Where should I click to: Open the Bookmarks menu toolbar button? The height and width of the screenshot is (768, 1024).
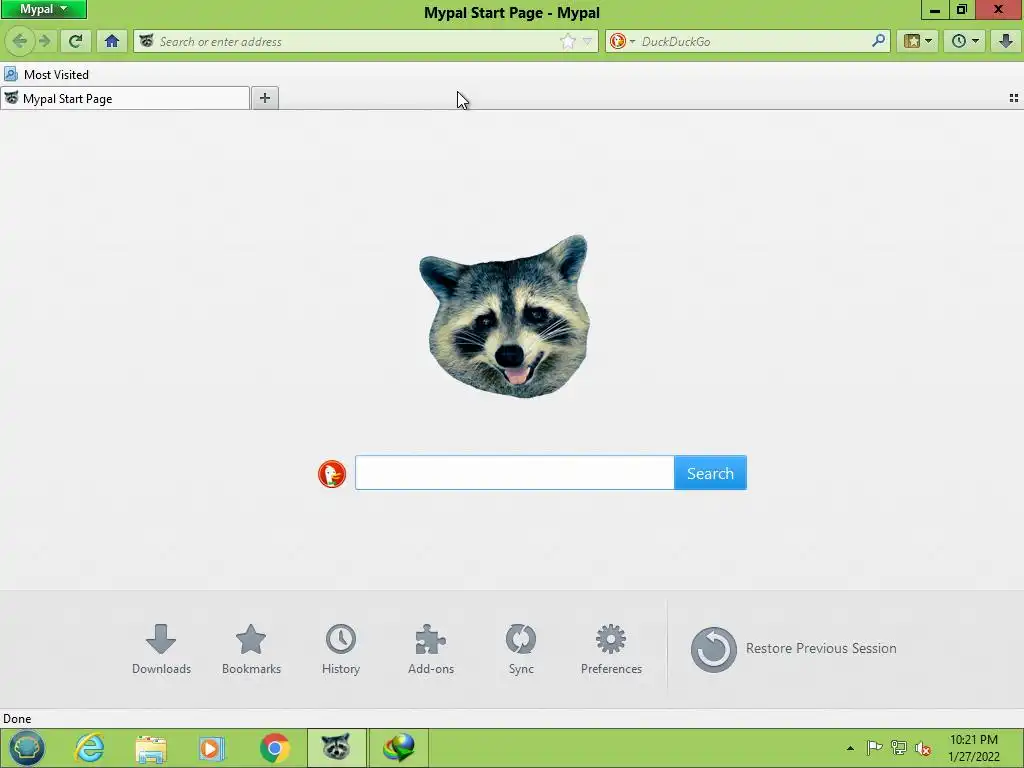[918, 41]
